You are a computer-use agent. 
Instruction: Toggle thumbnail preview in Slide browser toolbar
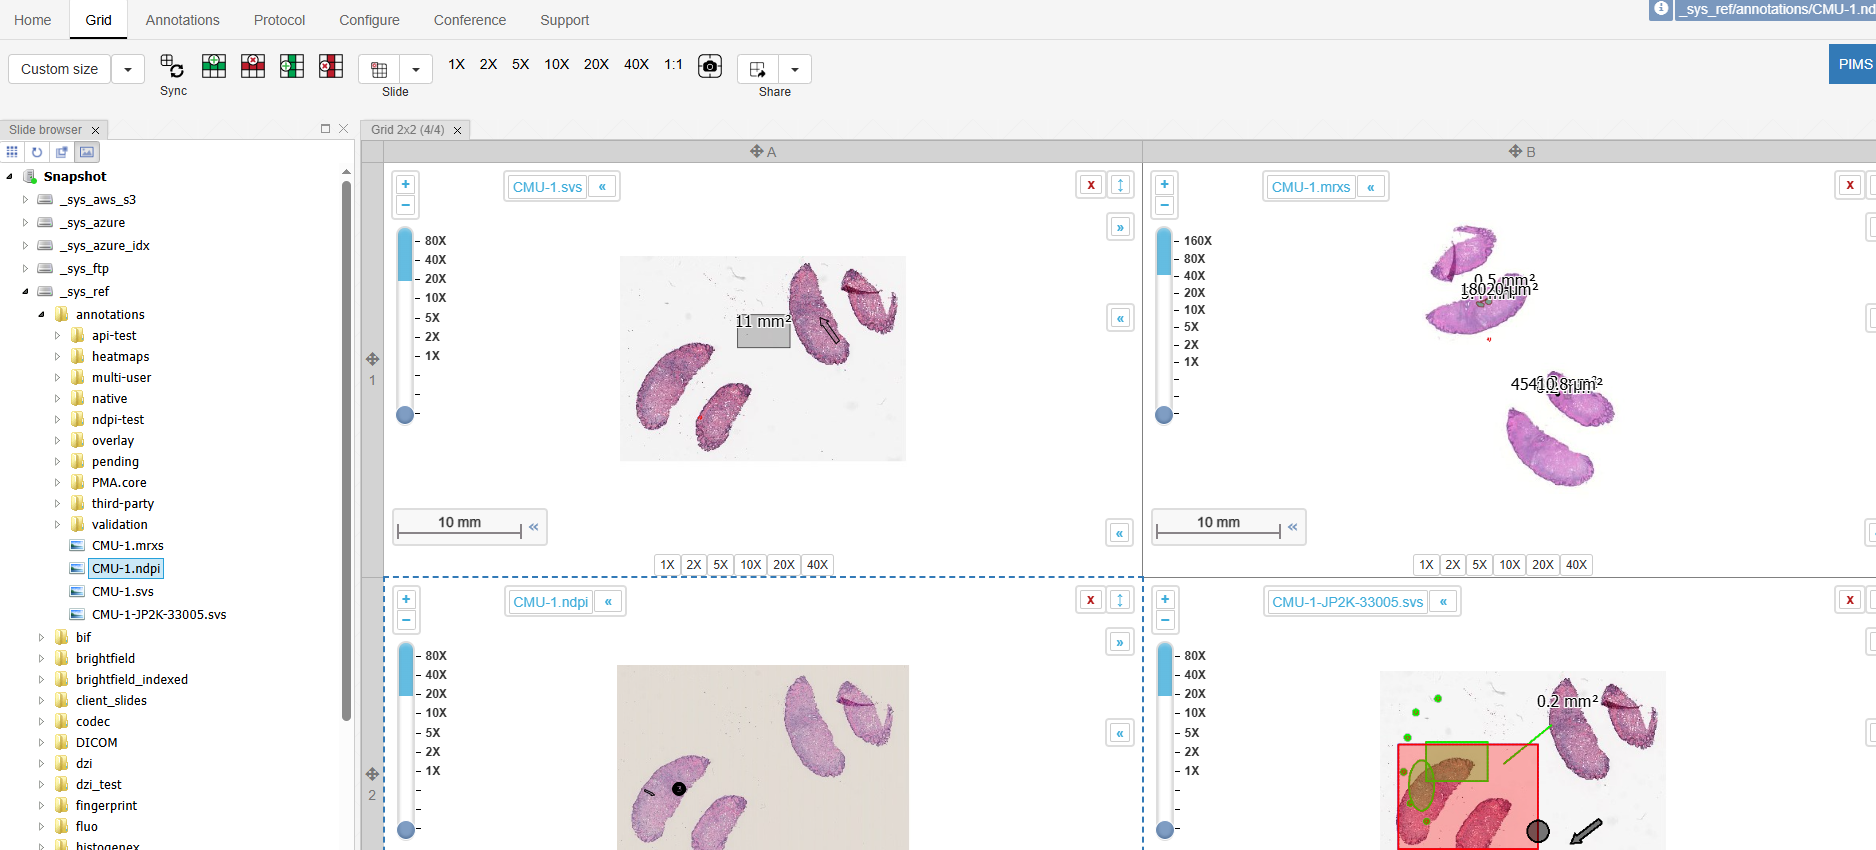point(87,152)
